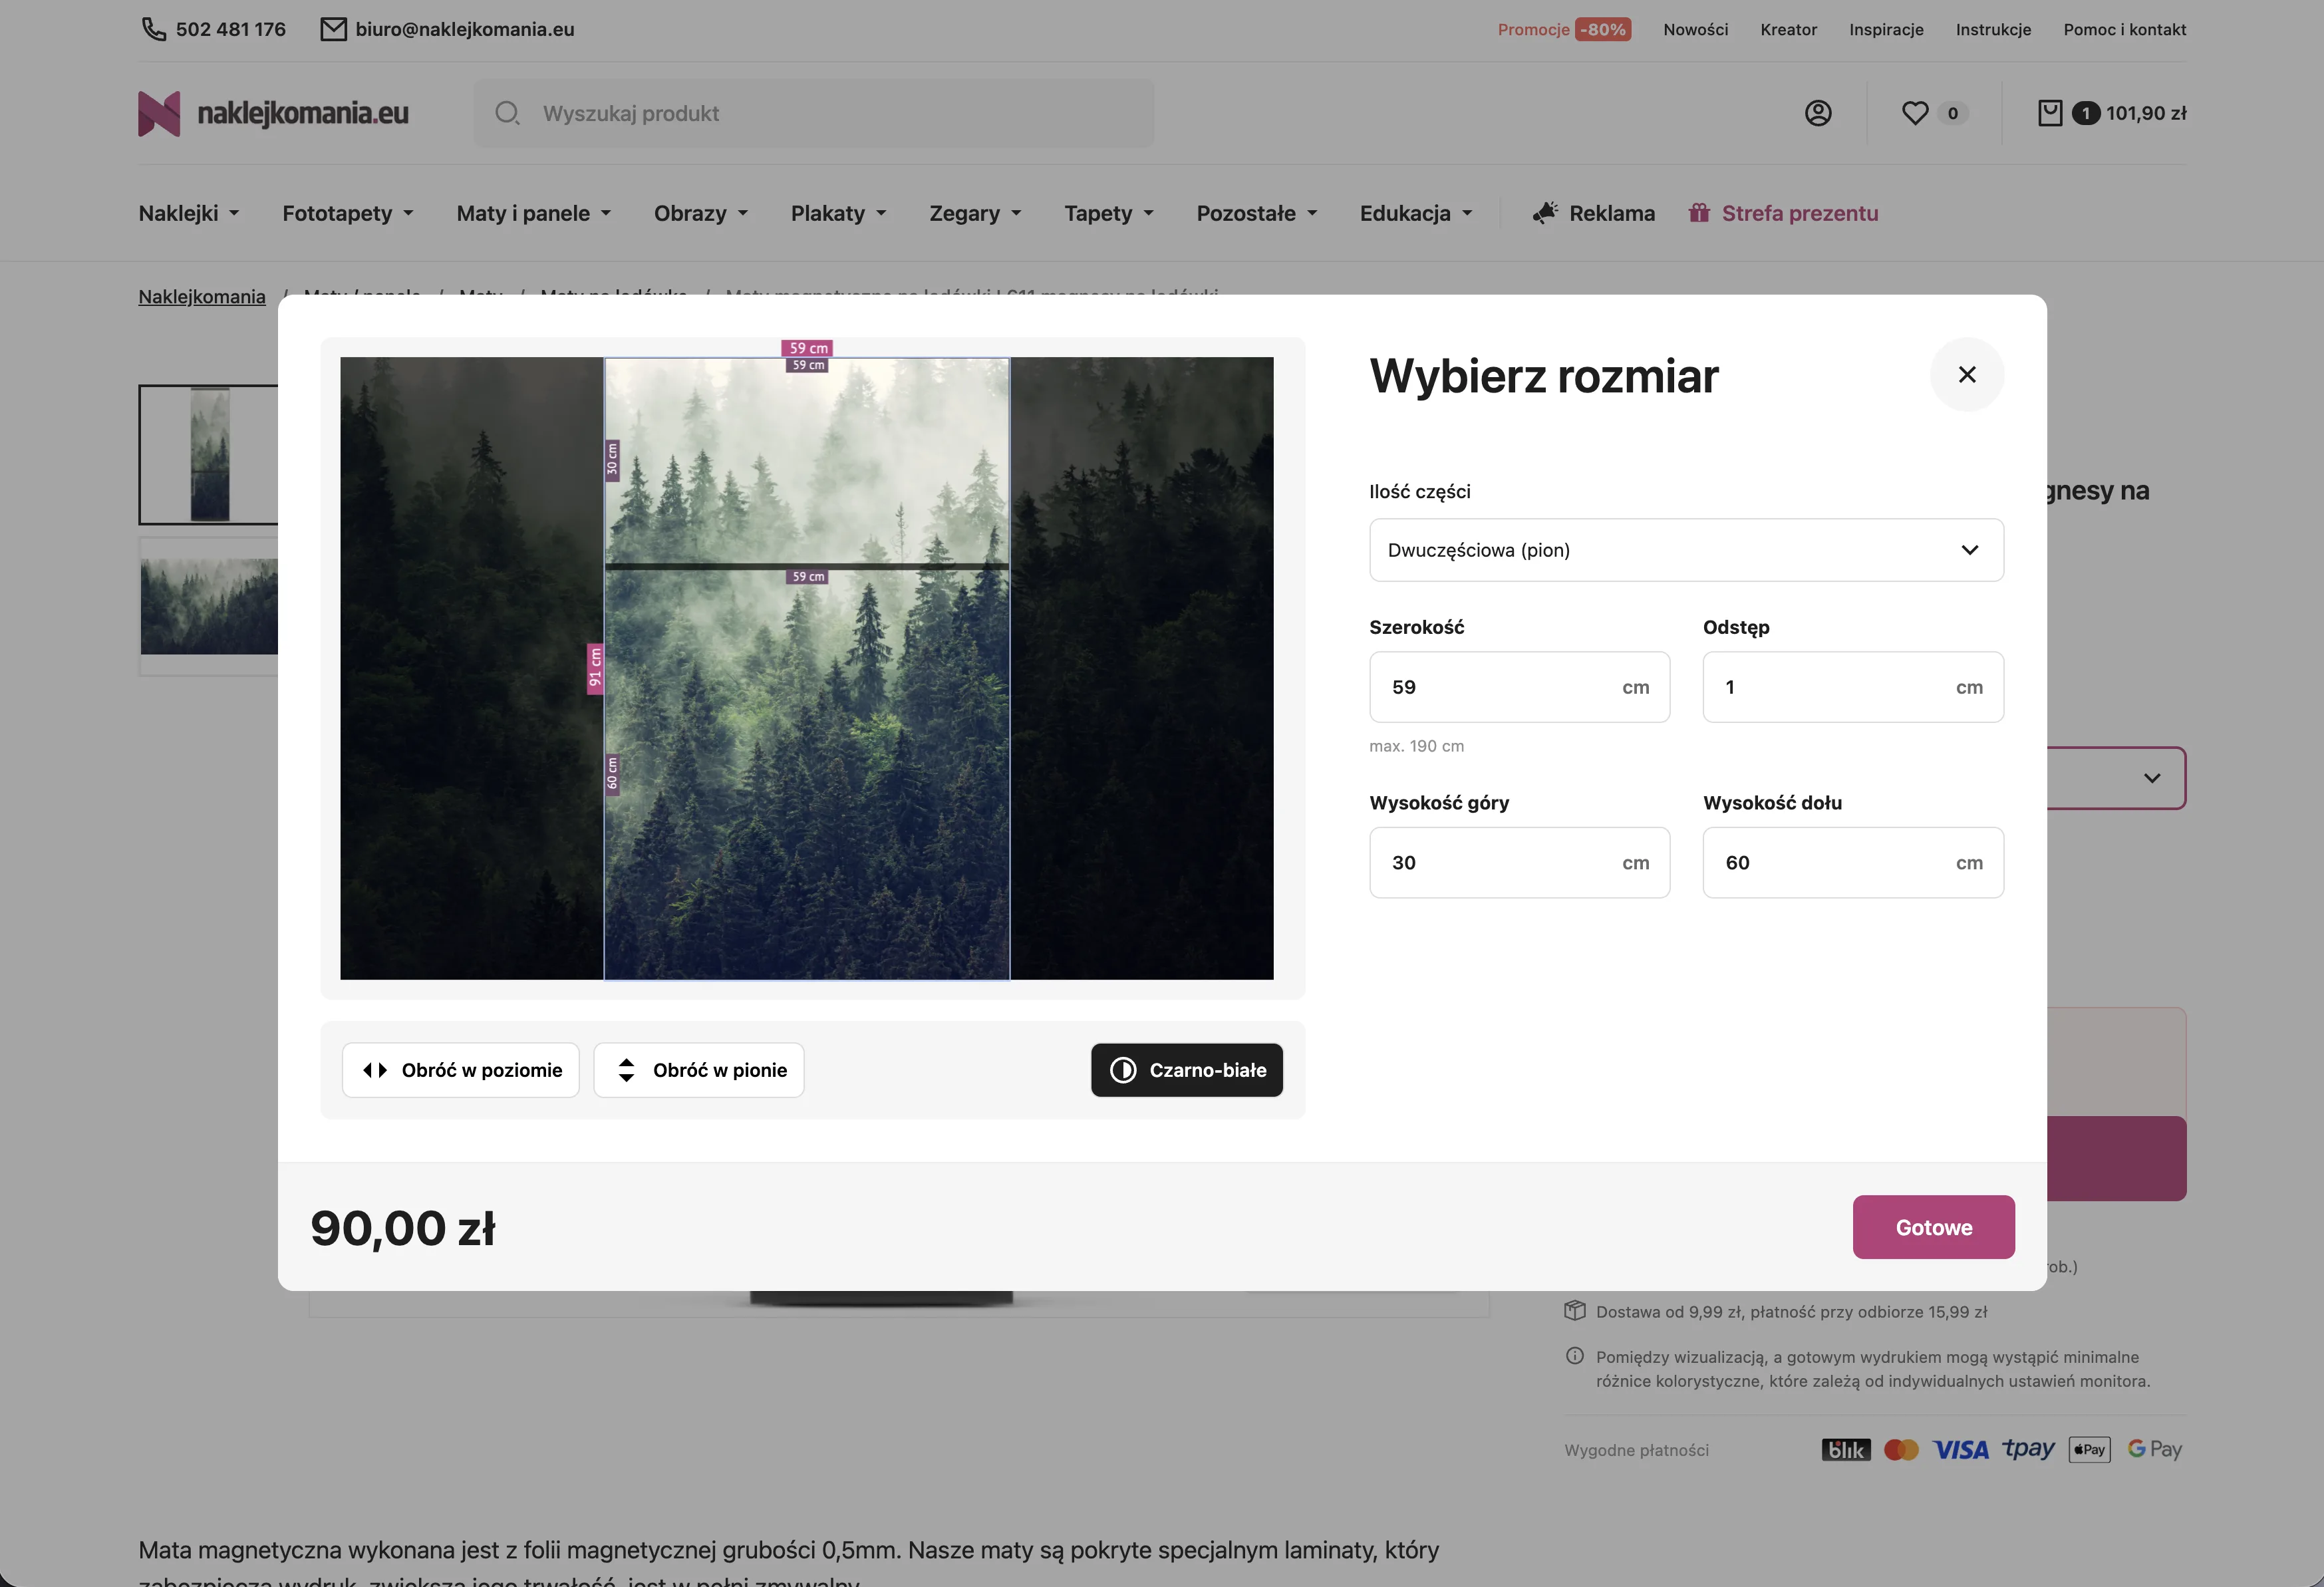Open the Nowości menu item
2324x1587 pixels.
pos(1696,29)
